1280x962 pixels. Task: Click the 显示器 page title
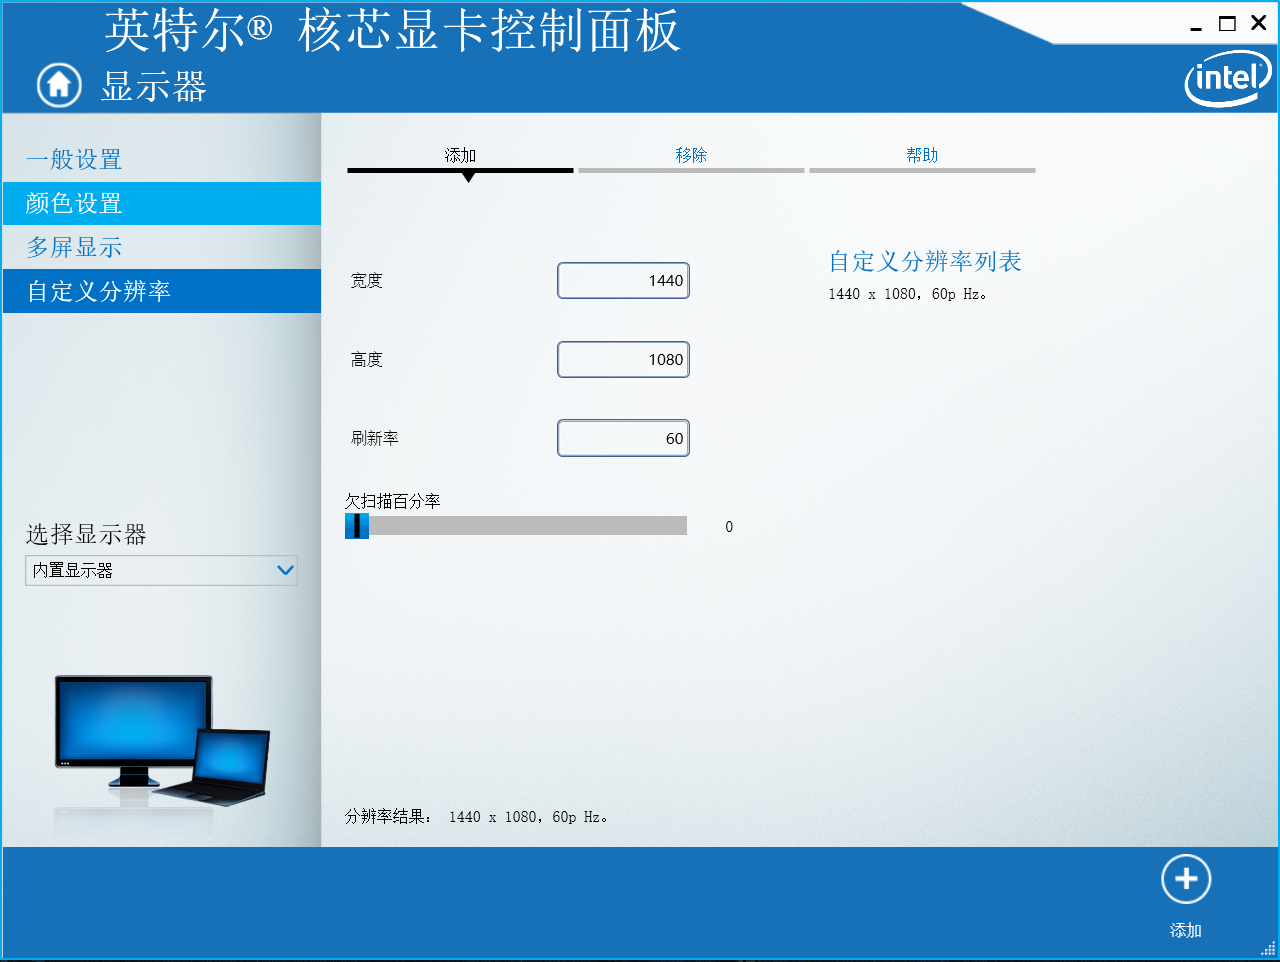tap(154, 87)
